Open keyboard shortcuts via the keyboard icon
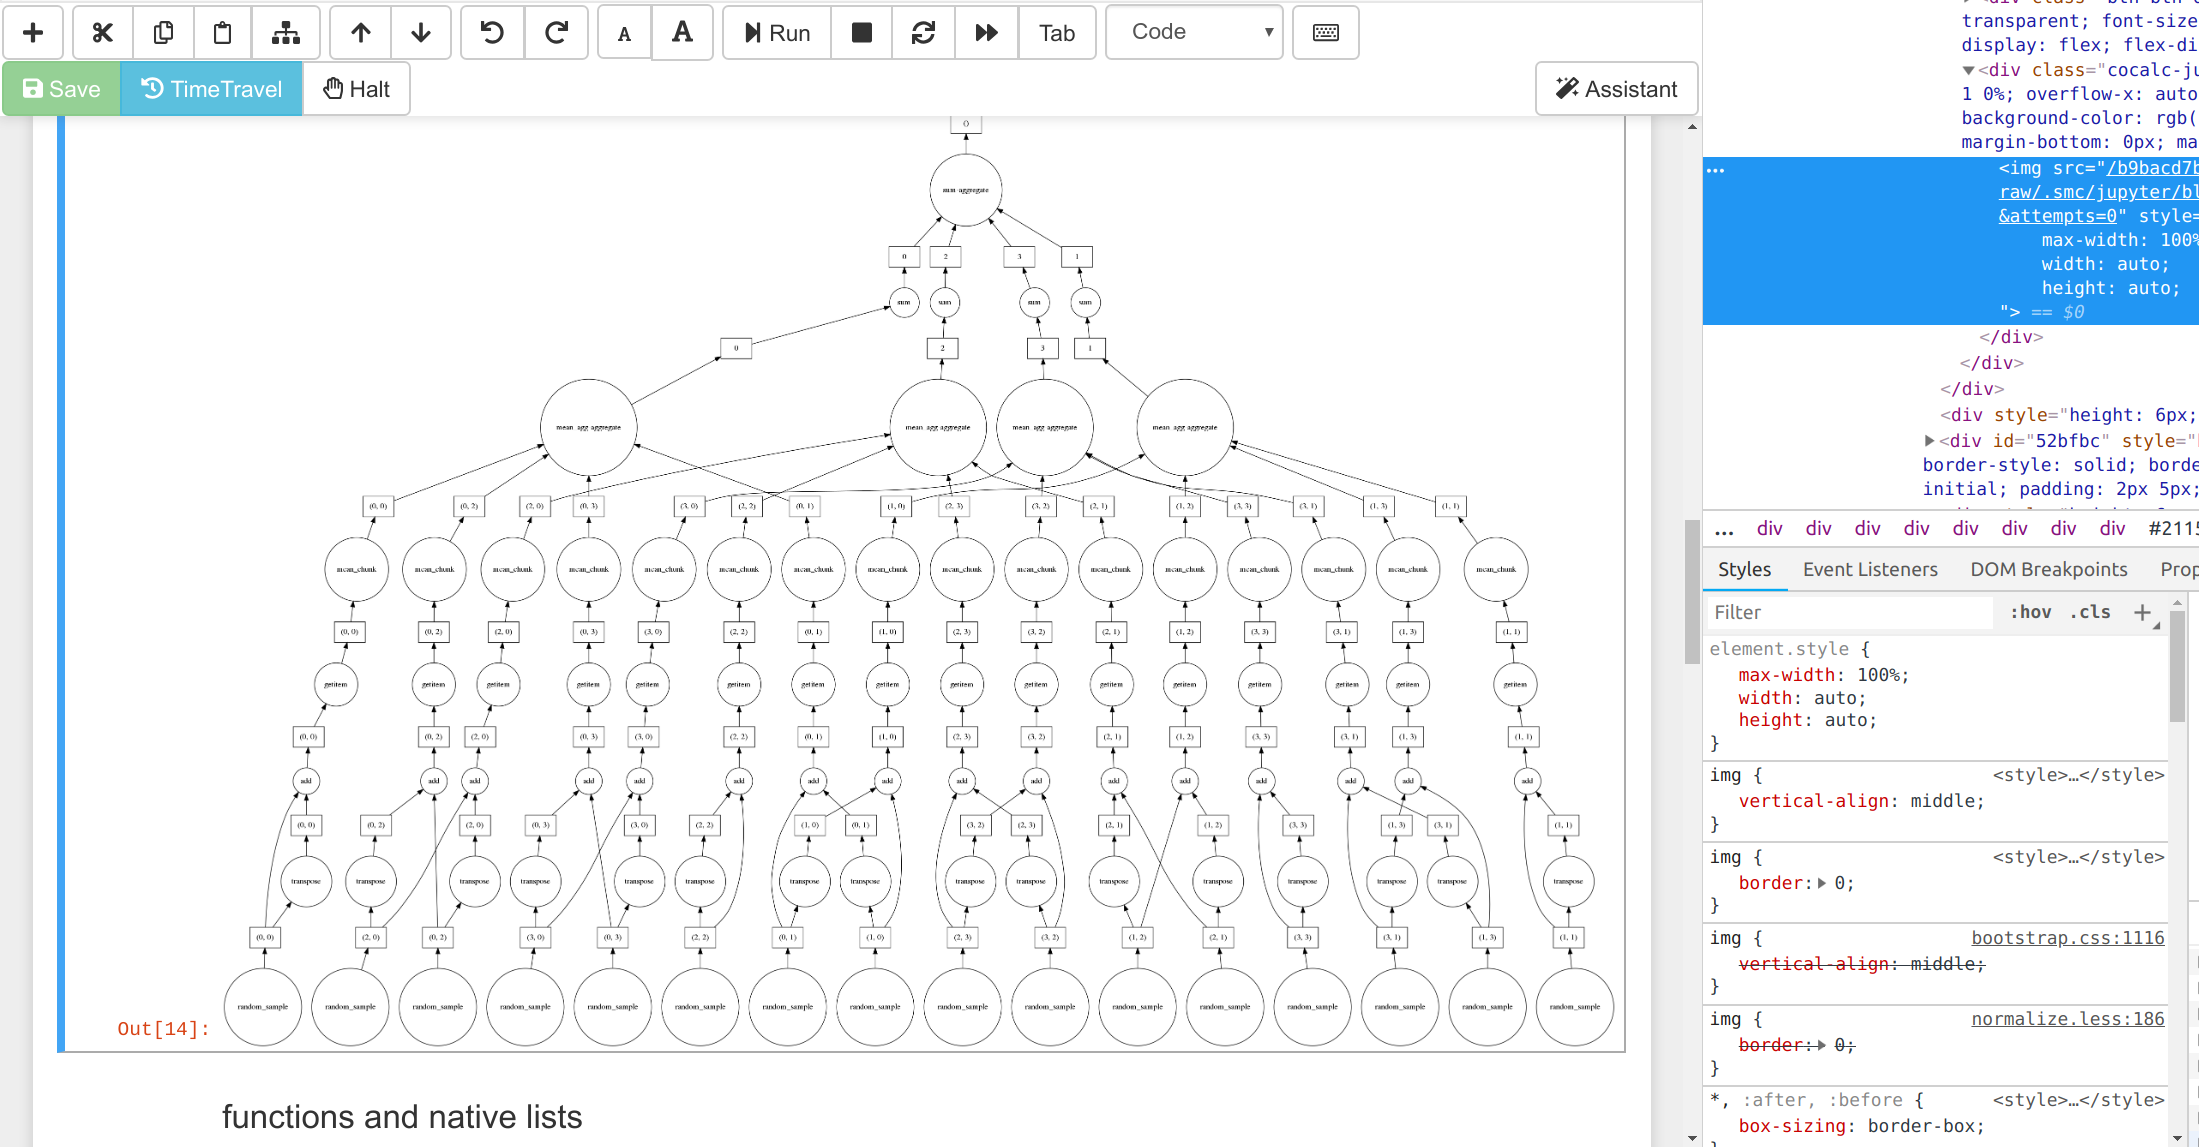 1325,32
